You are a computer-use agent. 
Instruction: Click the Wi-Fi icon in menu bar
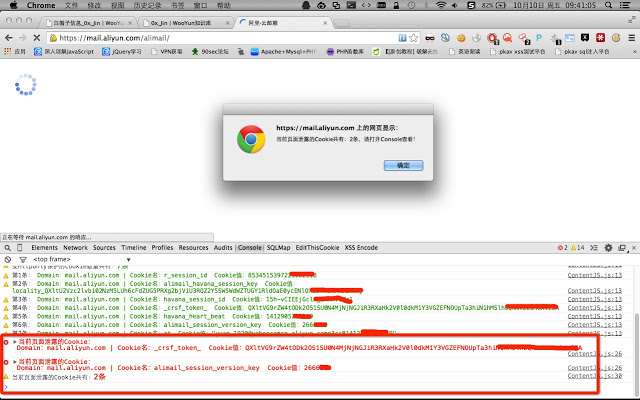[441, 5]
